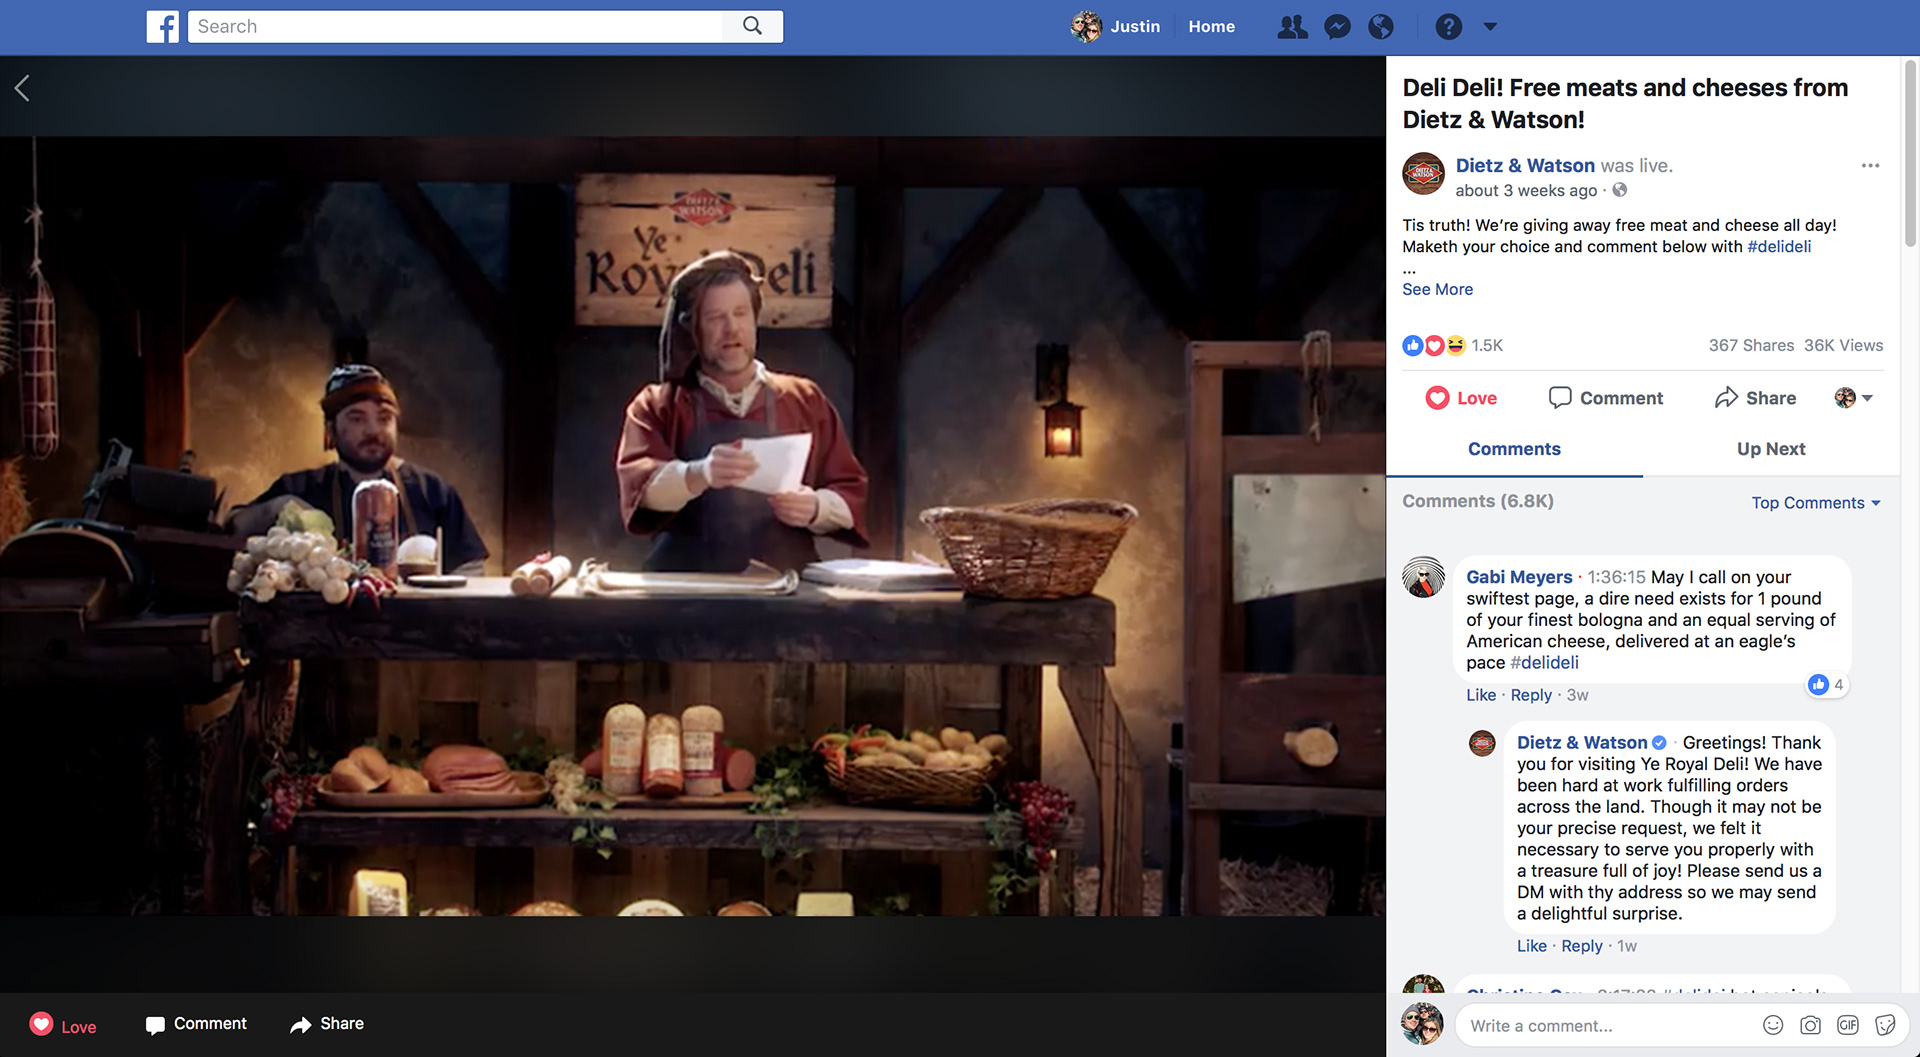Open the 3w timestamp on Gabi's comment
The height and width of the screenshot is (1057, 1920).
pyautogui.click(x=1577, y=695)
